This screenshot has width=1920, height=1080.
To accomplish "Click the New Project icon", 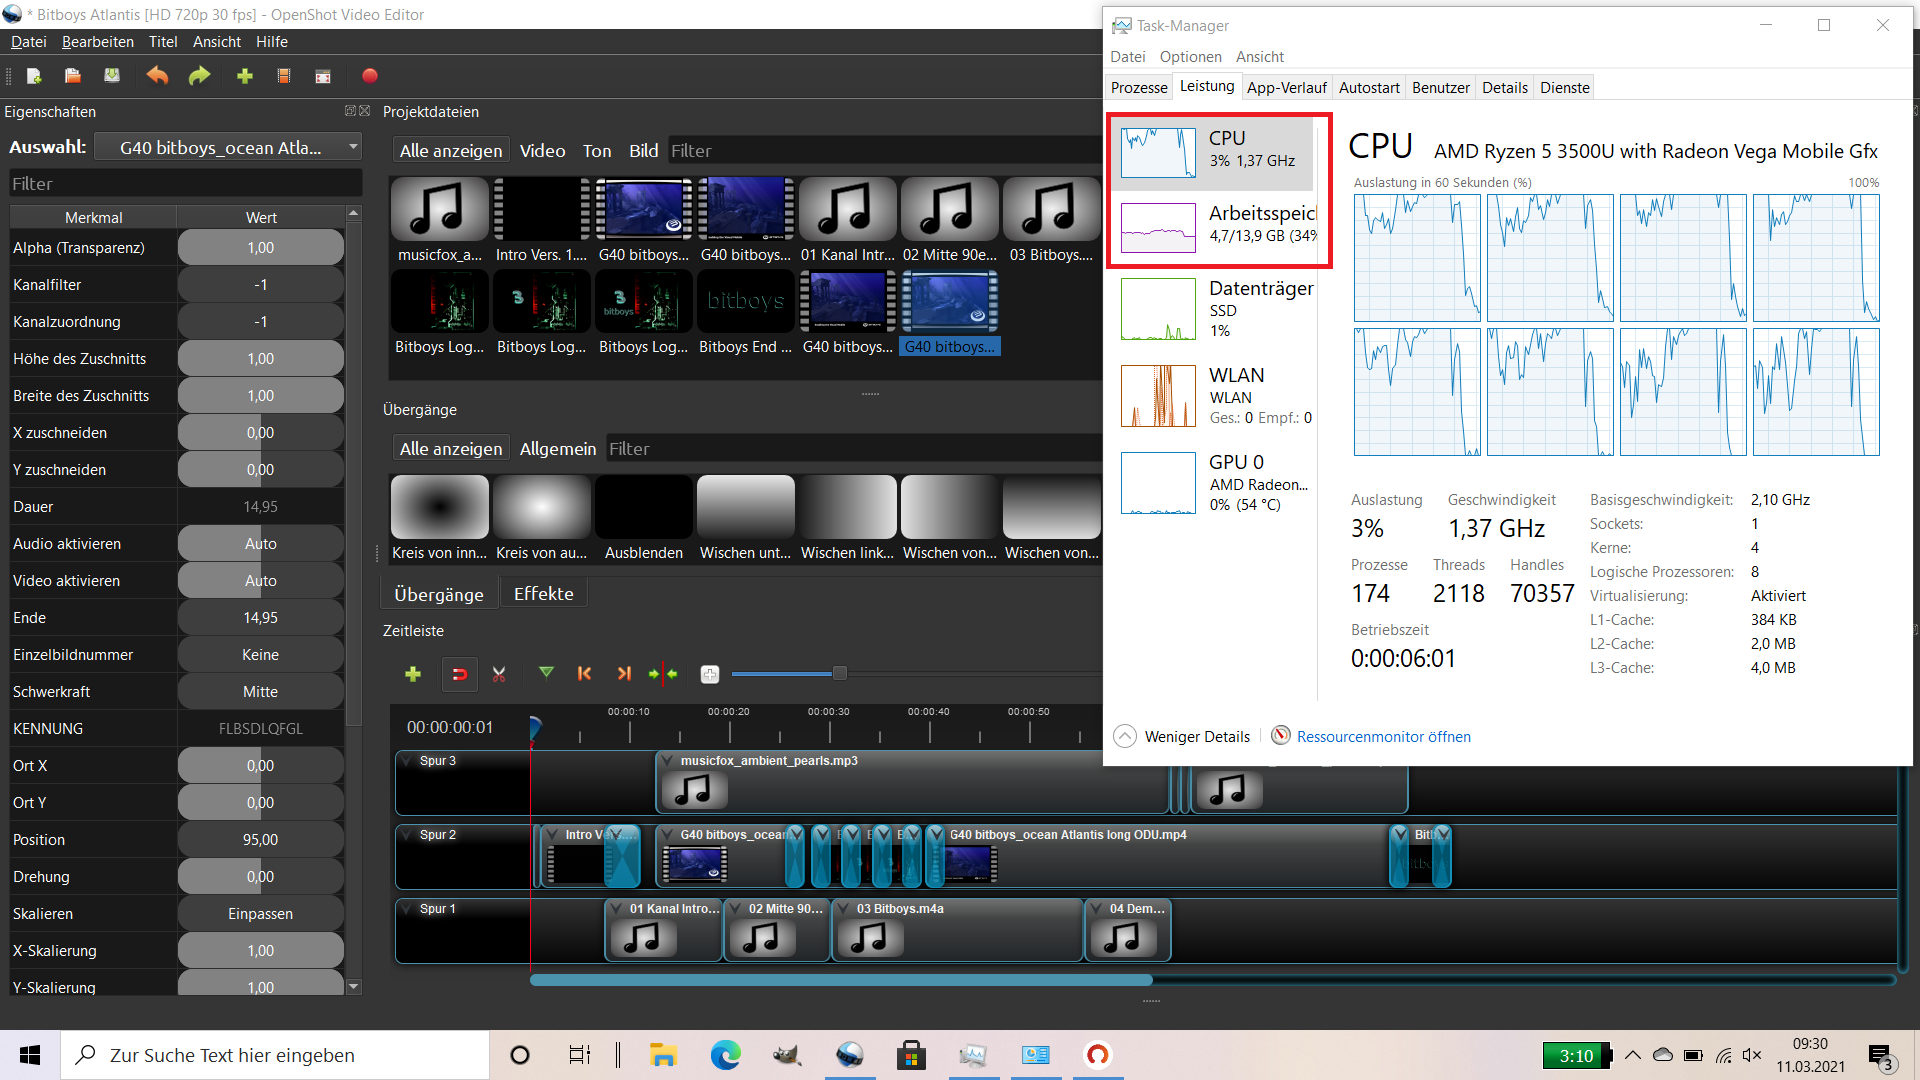I will (x=34, y=76).
